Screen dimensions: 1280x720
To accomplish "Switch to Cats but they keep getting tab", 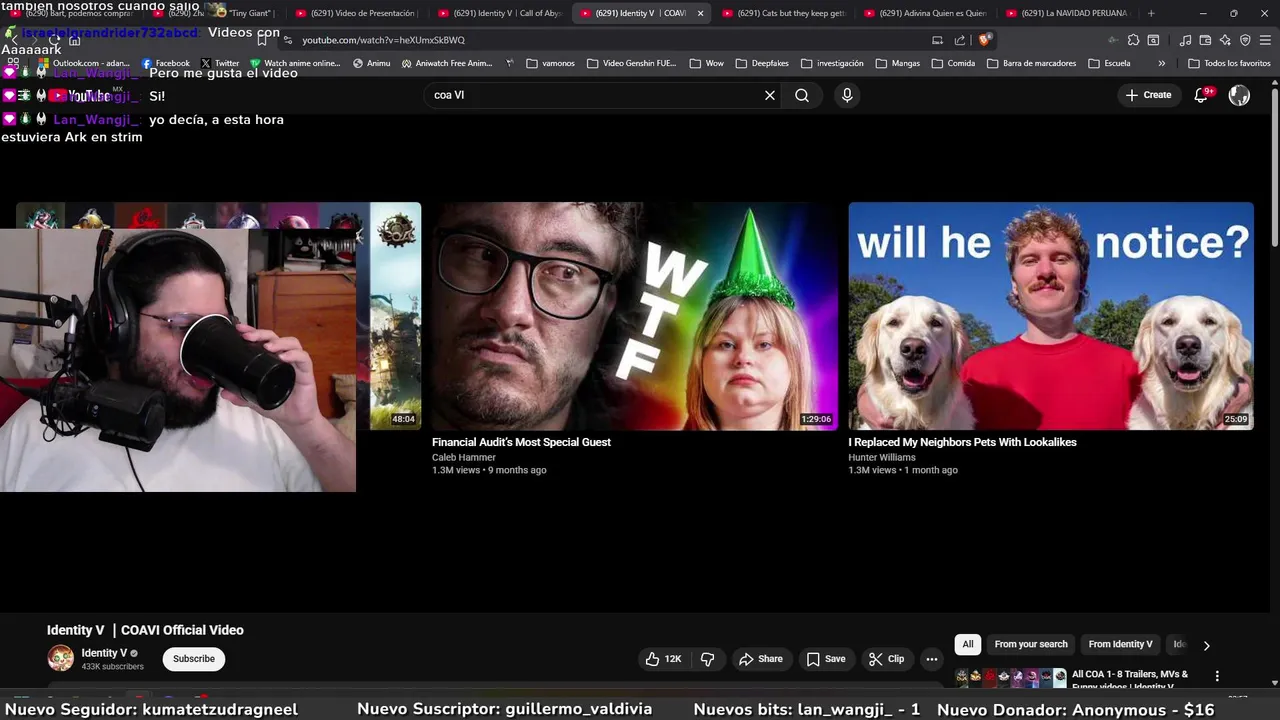I will pyautogui.click(x=784, y=13).
